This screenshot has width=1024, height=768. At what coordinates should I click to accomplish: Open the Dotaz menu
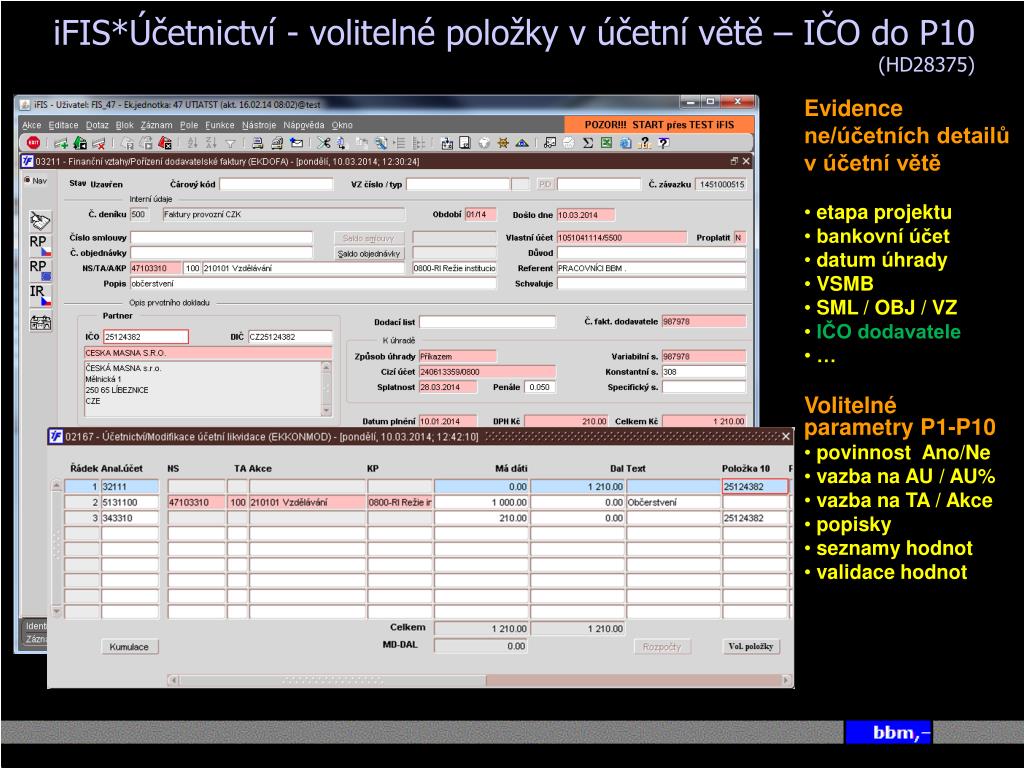click(97, 125)
